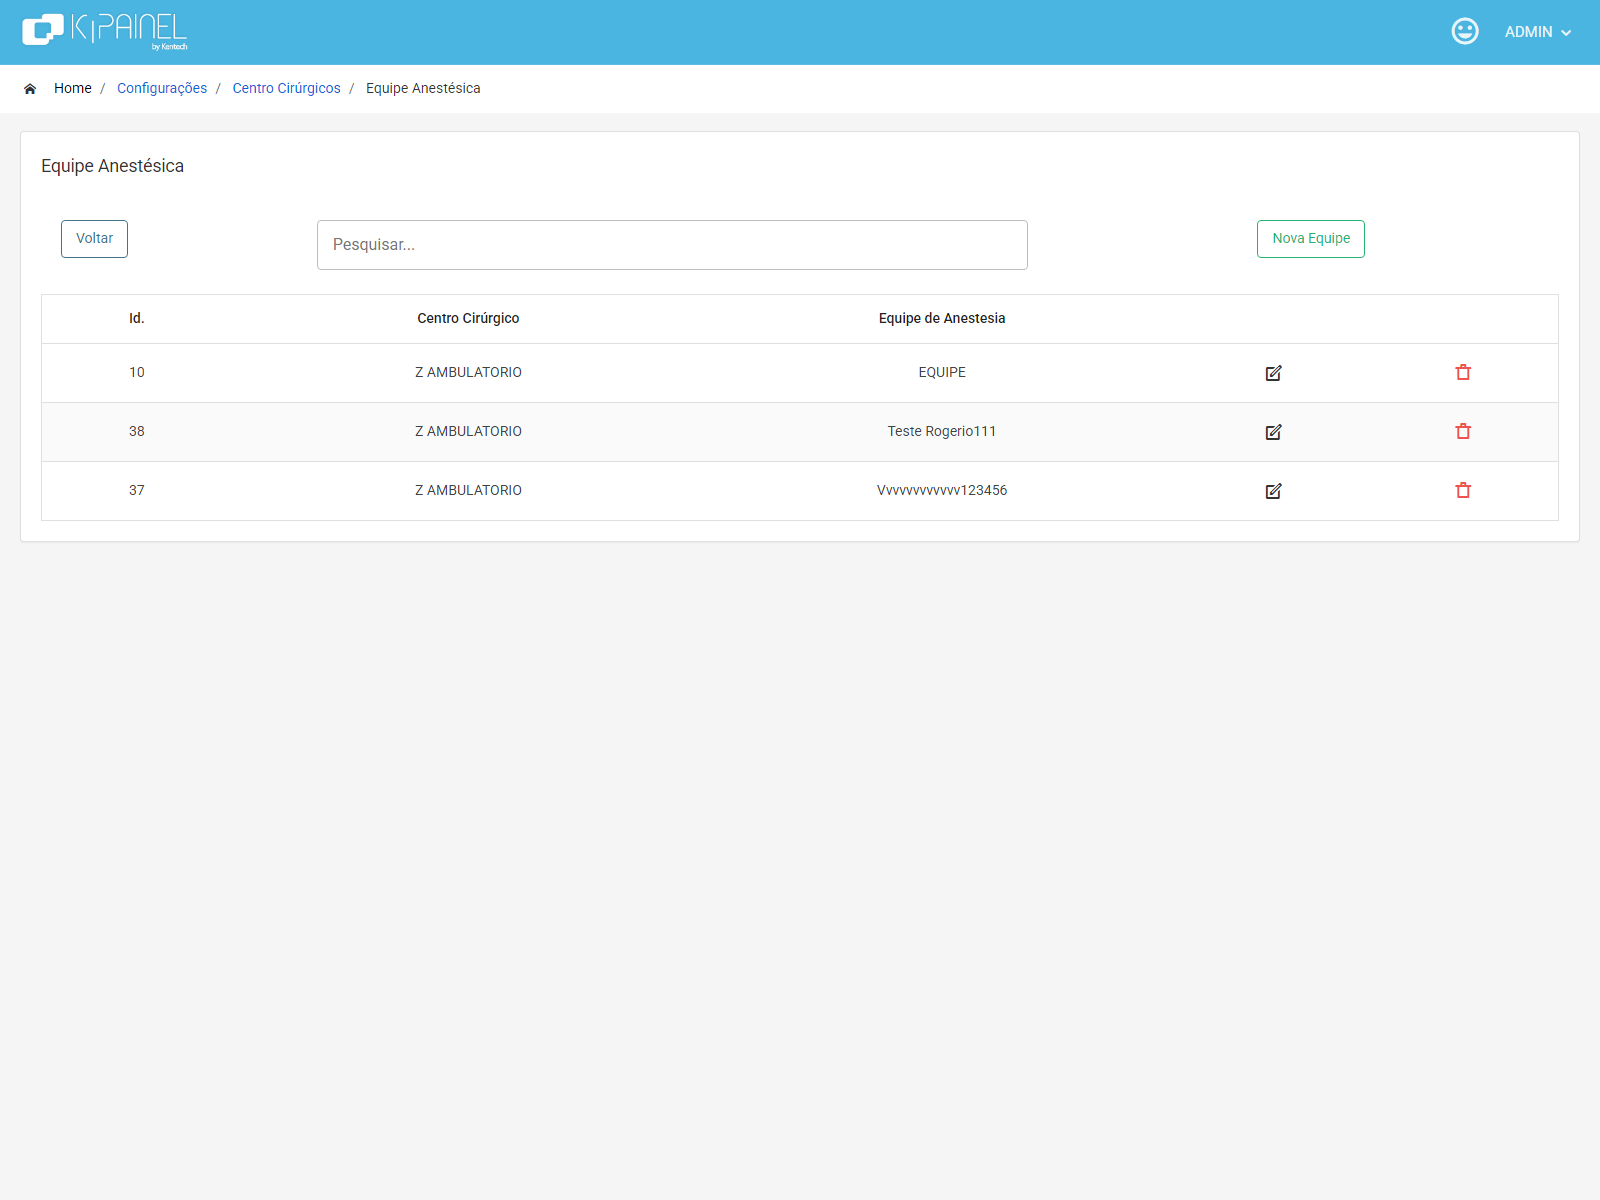1600x1200 pixels.
Task: Open Centro Cirúrgicos breadcrumb link
Action: 287,88
